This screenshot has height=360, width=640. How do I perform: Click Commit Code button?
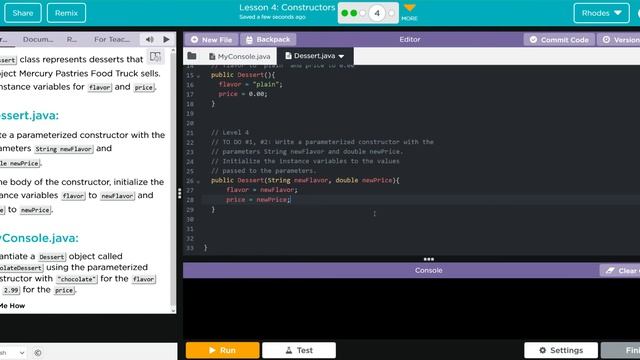point(559,40)
